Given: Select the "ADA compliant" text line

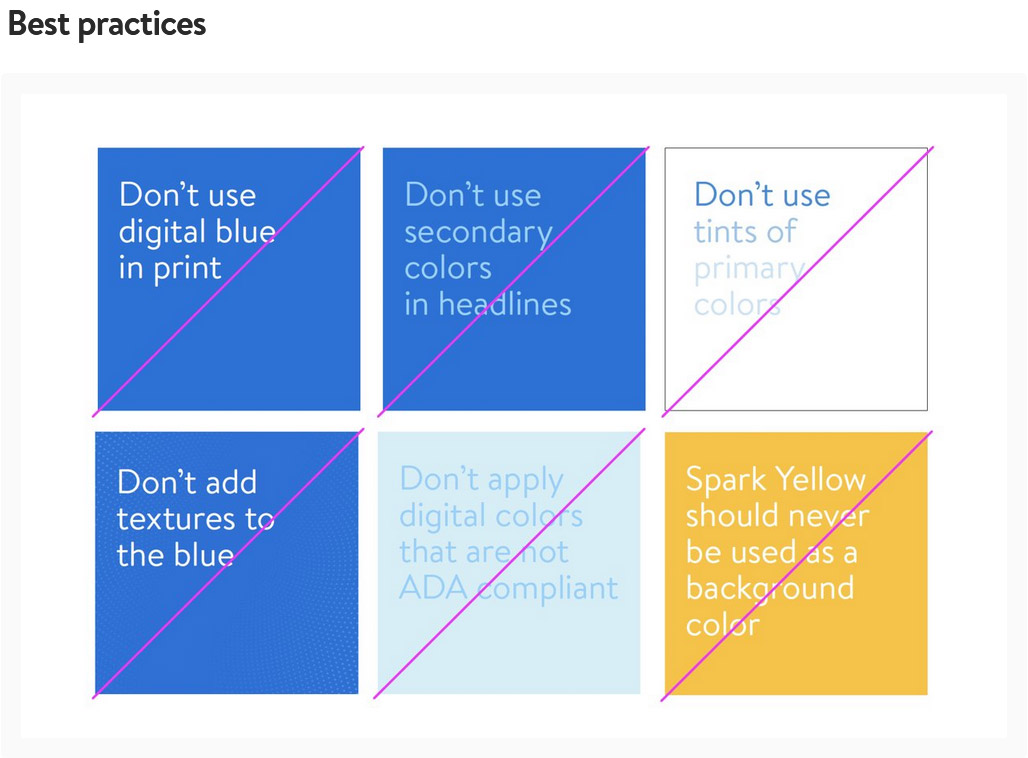Looking at the screenshot, I should (508, 588).
